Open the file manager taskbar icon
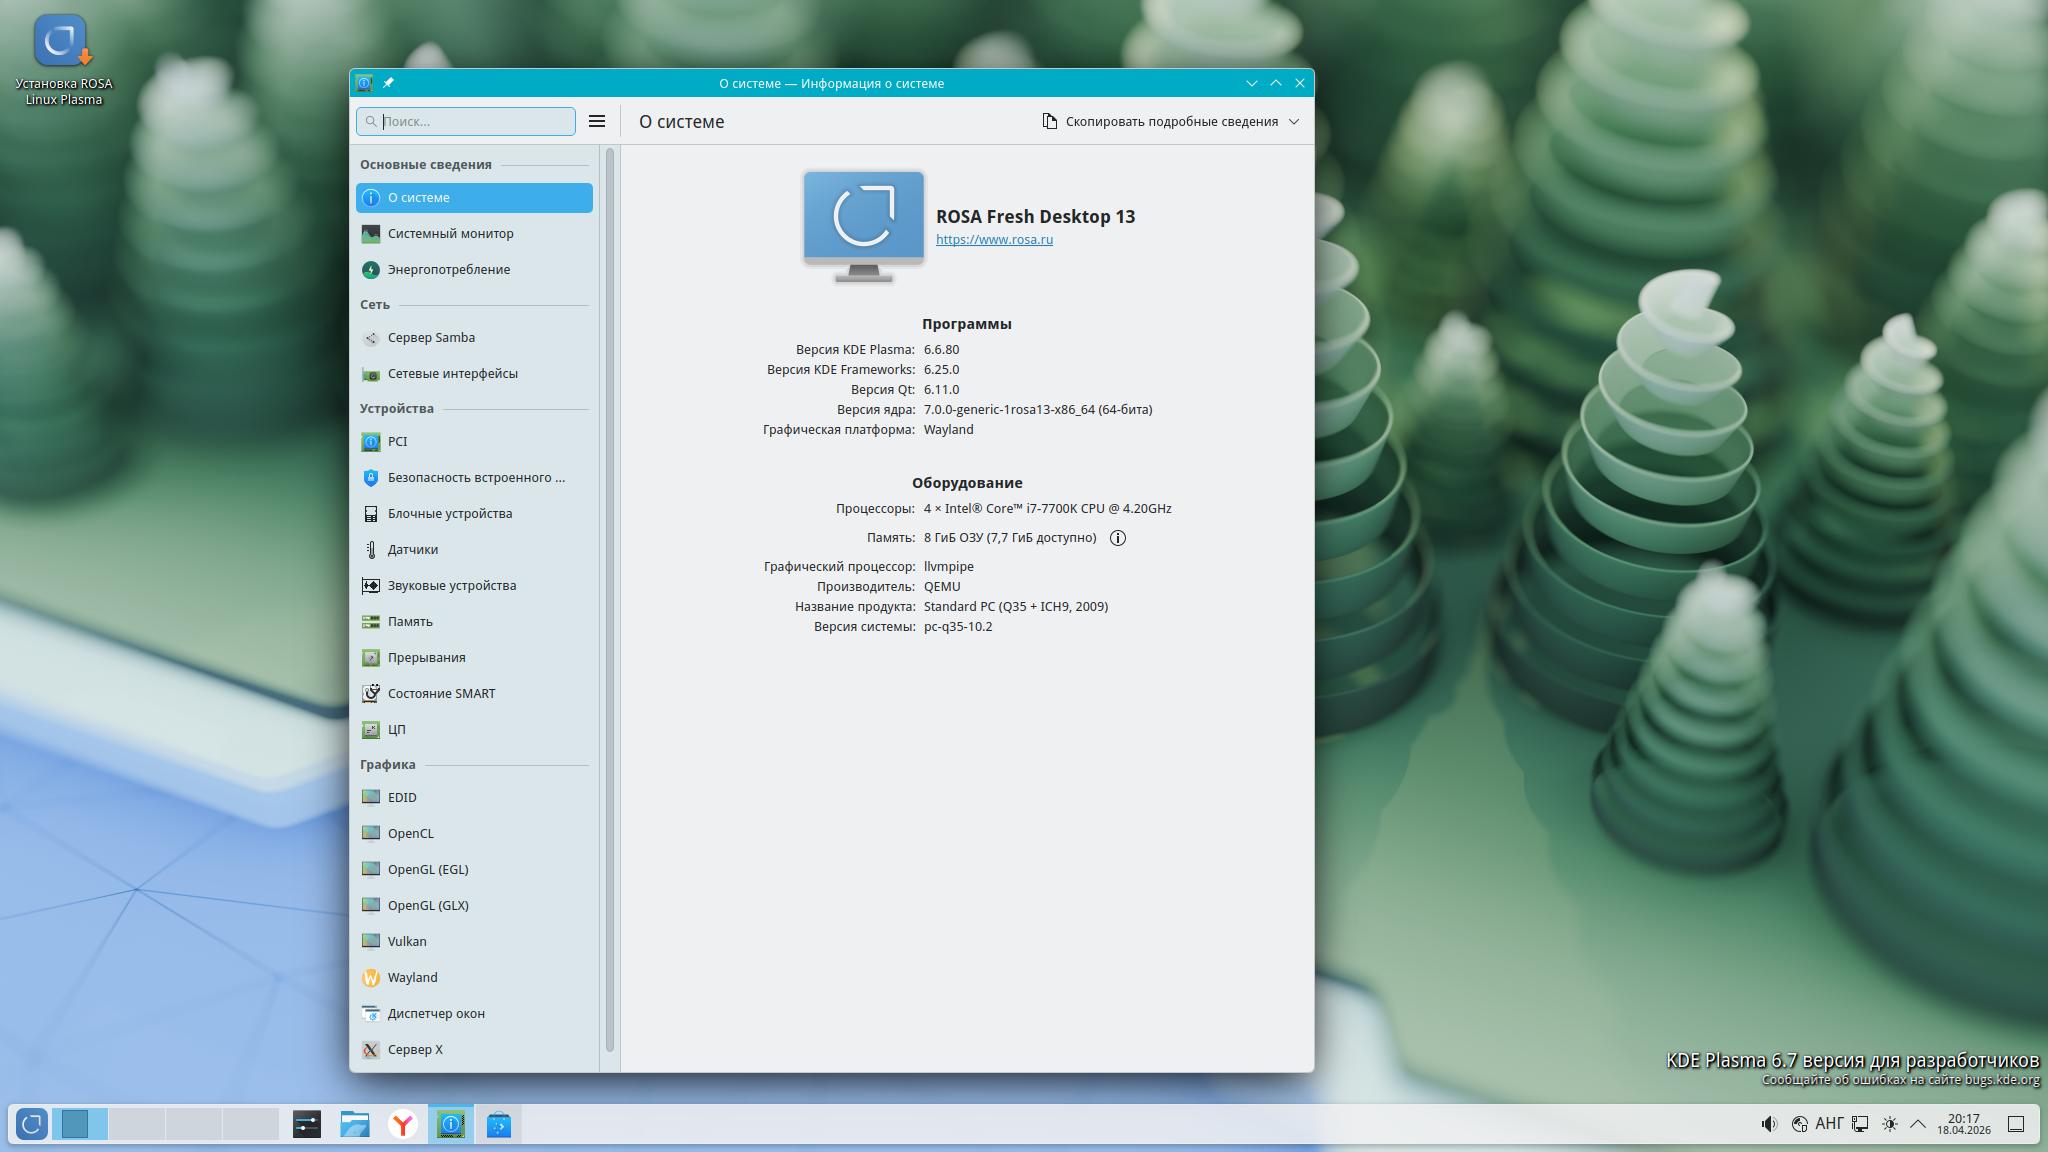This screenshot has height=1152, width=2048. click(x=355, y=1124)
